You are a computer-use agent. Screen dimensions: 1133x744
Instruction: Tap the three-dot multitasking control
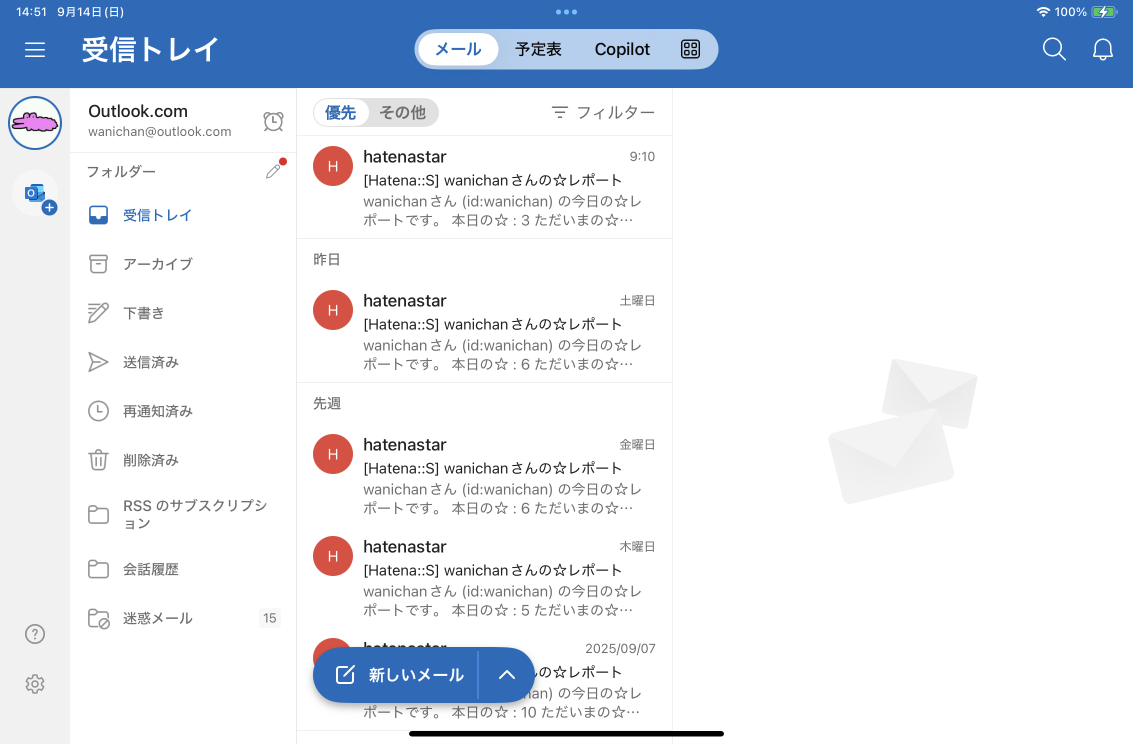pos(566,12)
